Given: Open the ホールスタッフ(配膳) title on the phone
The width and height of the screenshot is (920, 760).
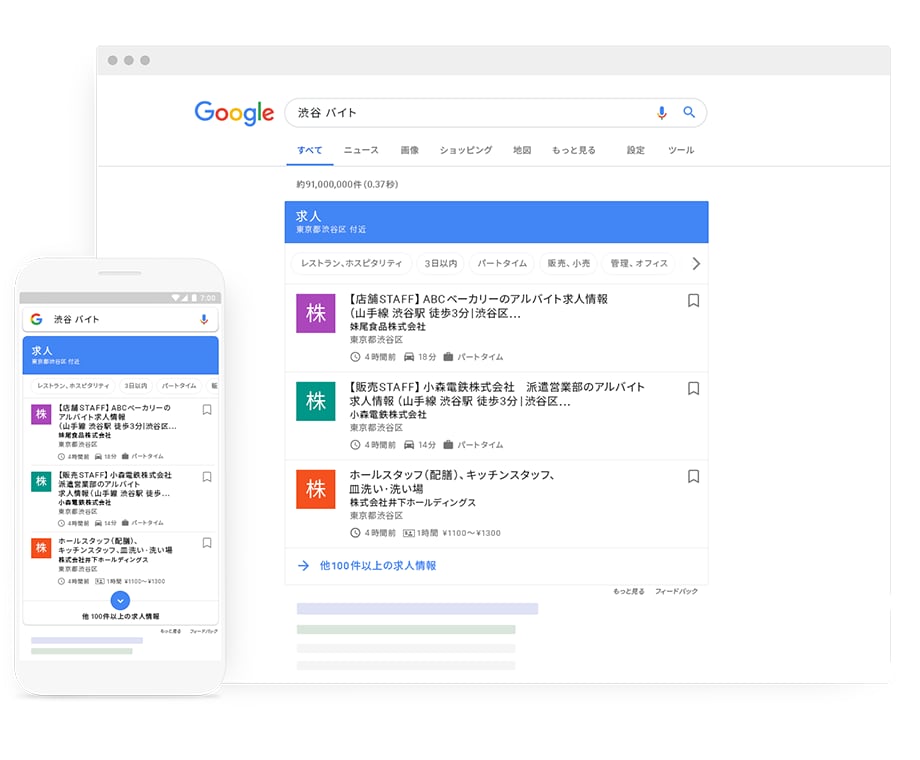Looking at the screenshot, I should click(x=115, y=546).
